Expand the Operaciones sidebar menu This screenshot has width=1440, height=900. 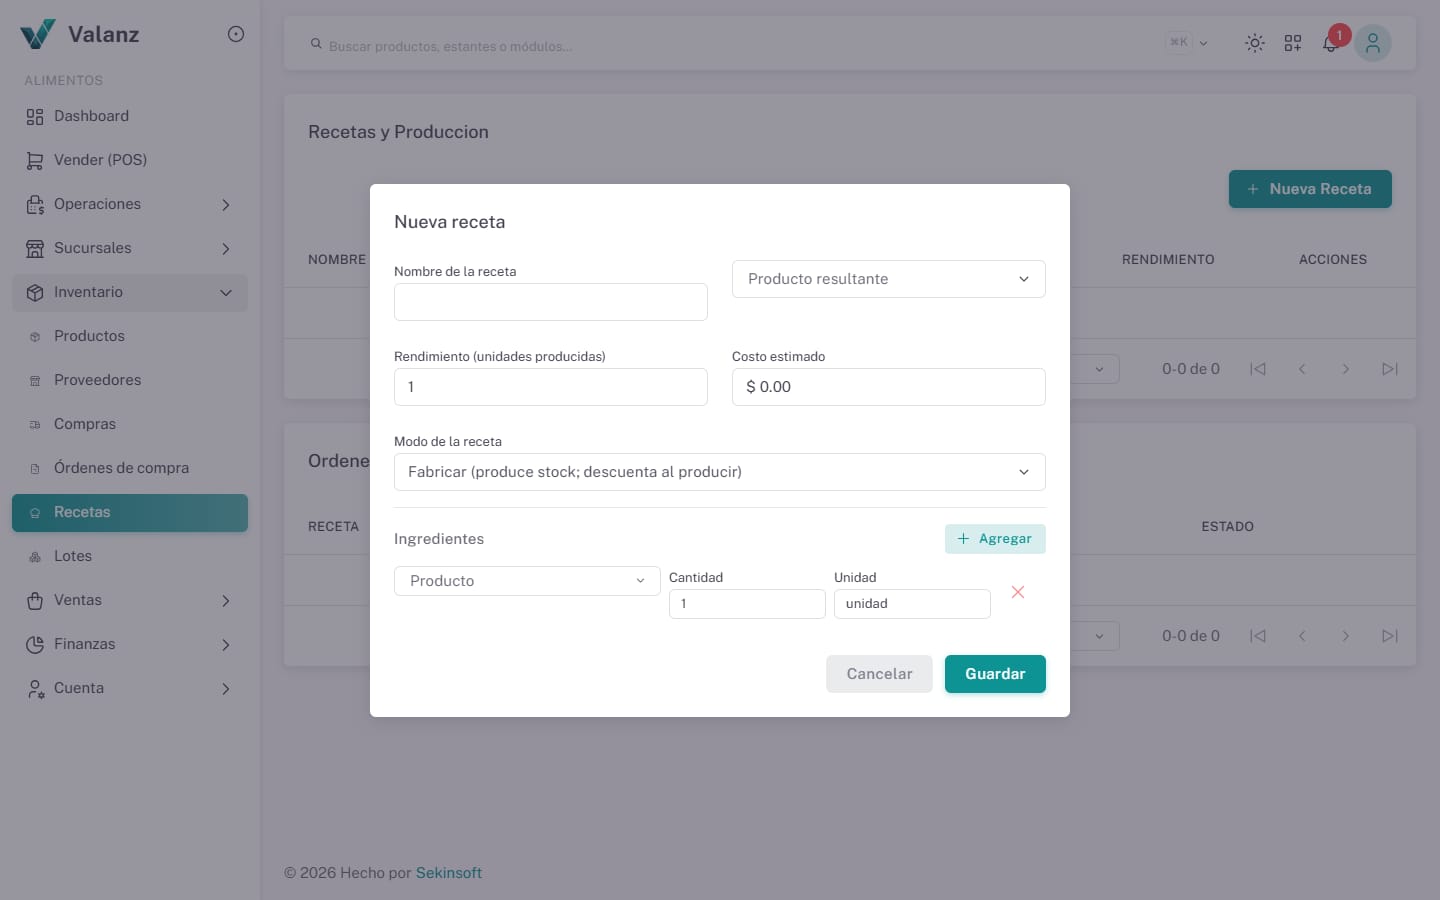[x=130, y=204]
